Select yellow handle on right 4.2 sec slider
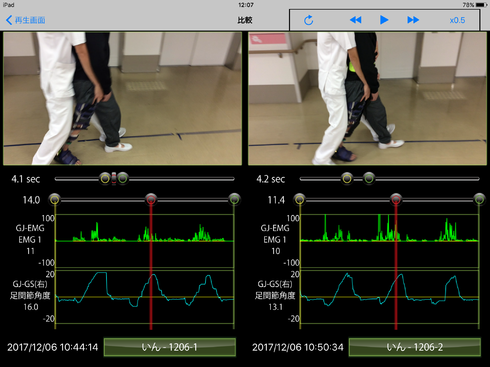490x367 pixels. click(x=347, y=179)
